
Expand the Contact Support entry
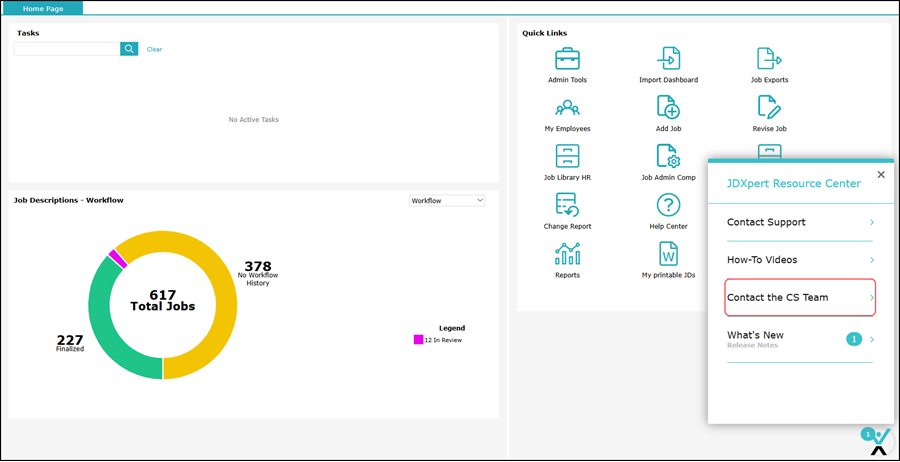(x=800, y=222)
